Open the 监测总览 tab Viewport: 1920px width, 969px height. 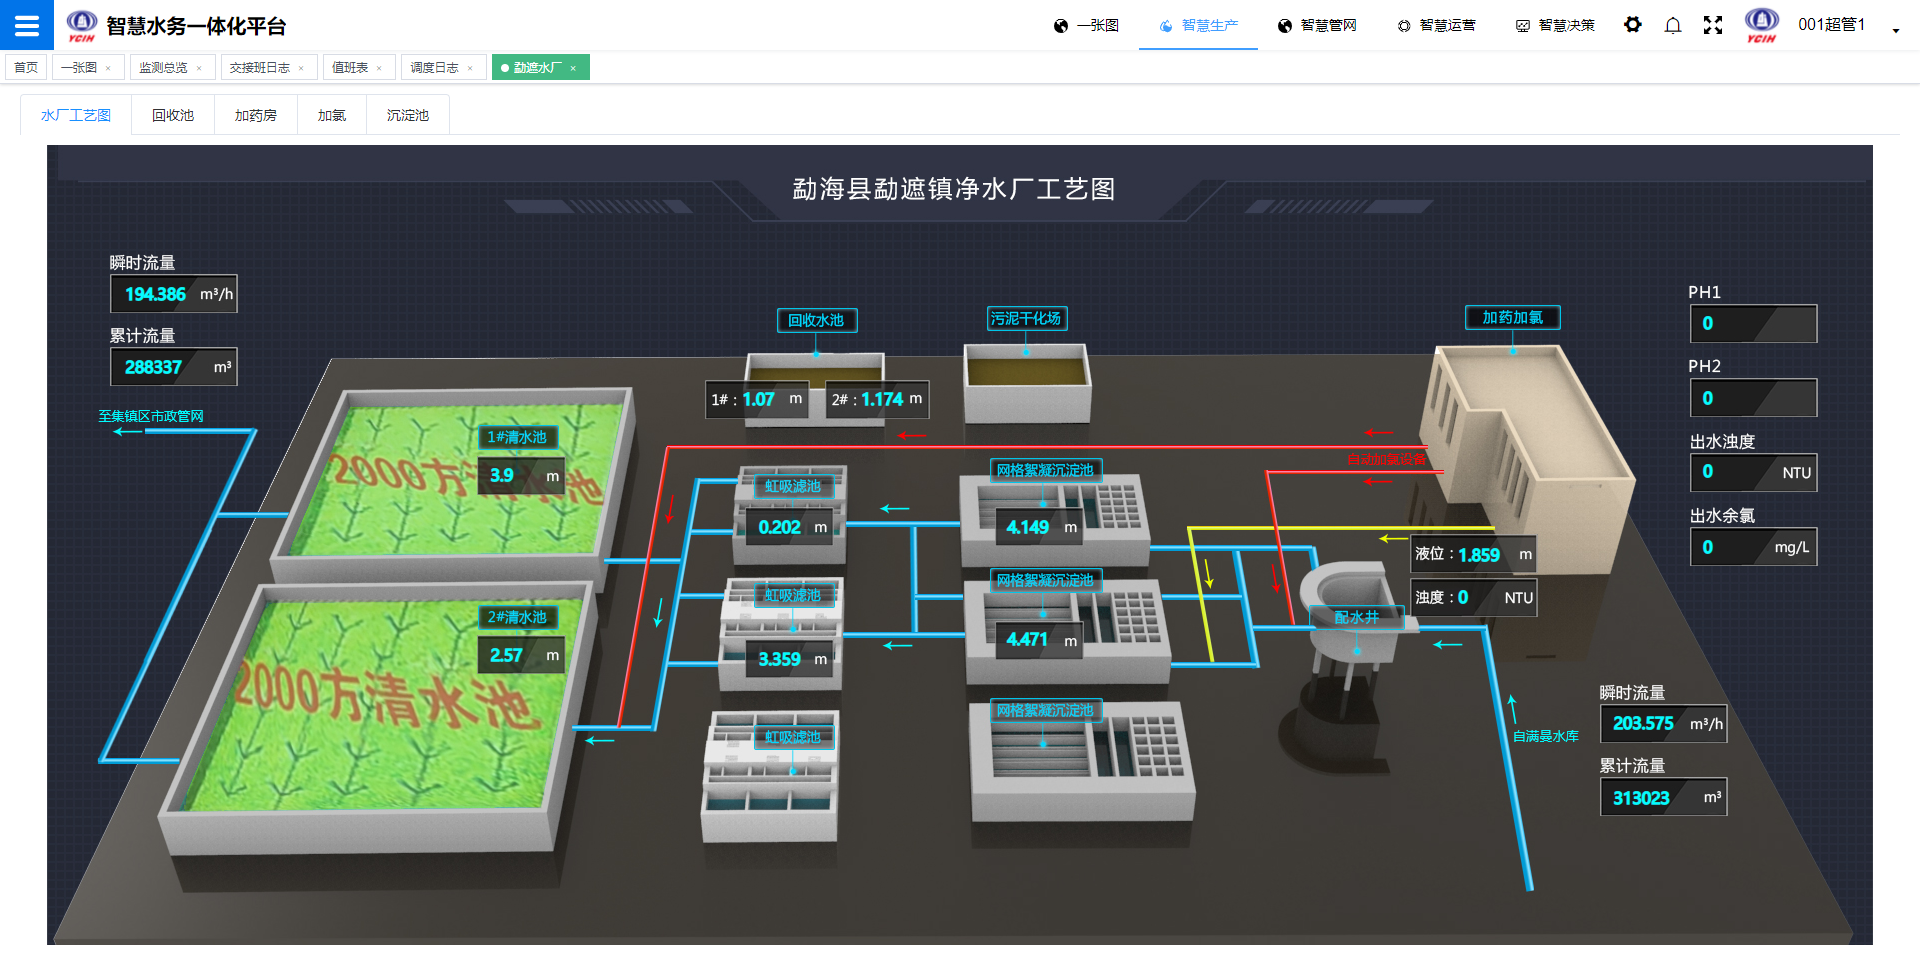point(165,67)
